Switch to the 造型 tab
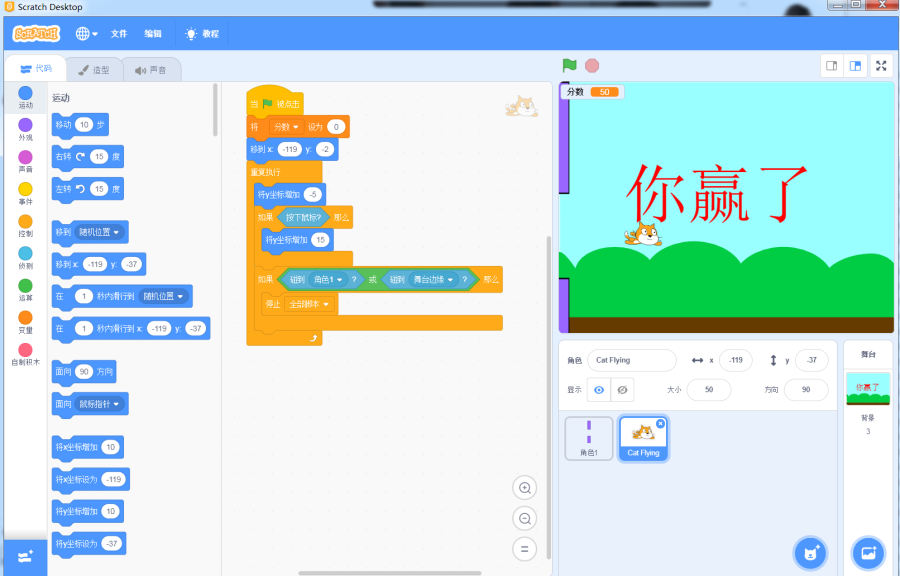 tap(95, 70)
